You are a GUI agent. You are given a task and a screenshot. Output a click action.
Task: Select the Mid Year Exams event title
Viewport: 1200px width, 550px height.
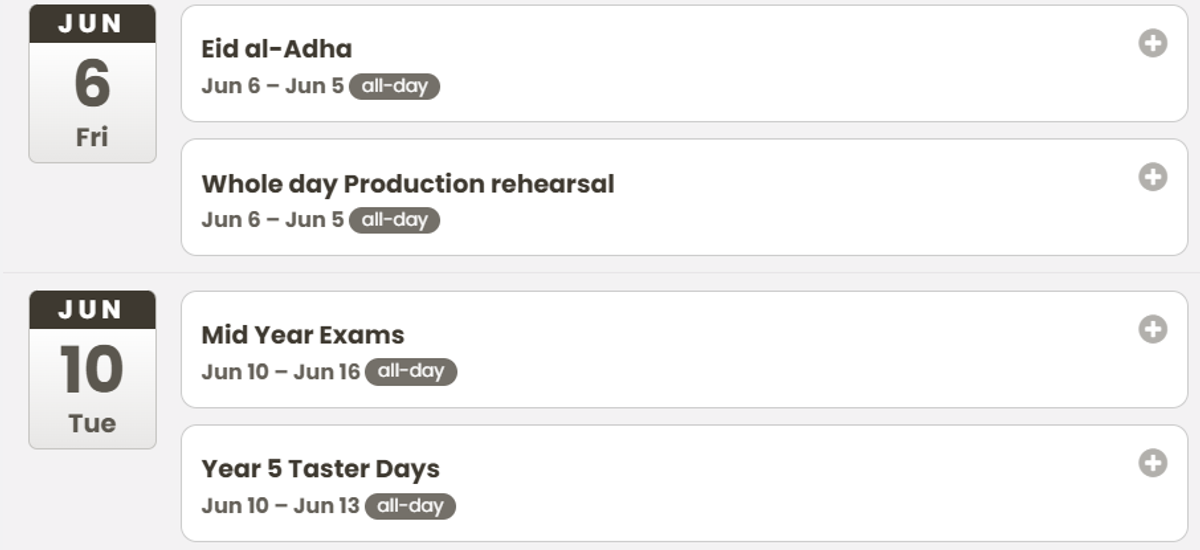point(303,335)
